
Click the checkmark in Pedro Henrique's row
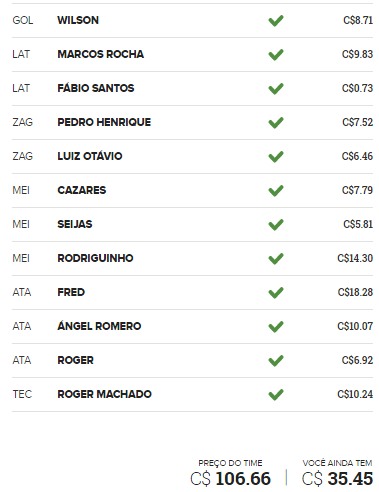point(276,123)
